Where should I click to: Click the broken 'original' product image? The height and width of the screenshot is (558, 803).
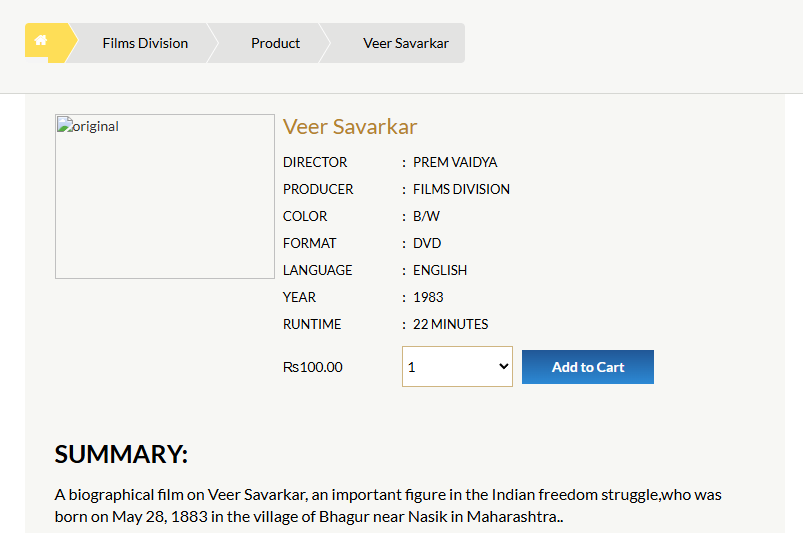tap(164, 196)
